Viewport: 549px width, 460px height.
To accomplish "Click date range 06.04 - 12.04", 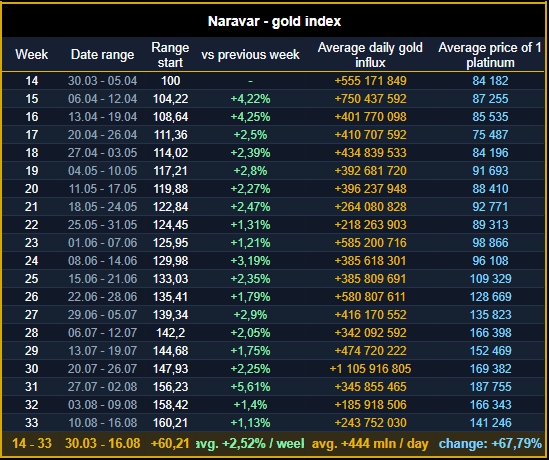I will (x=102, y=99).
